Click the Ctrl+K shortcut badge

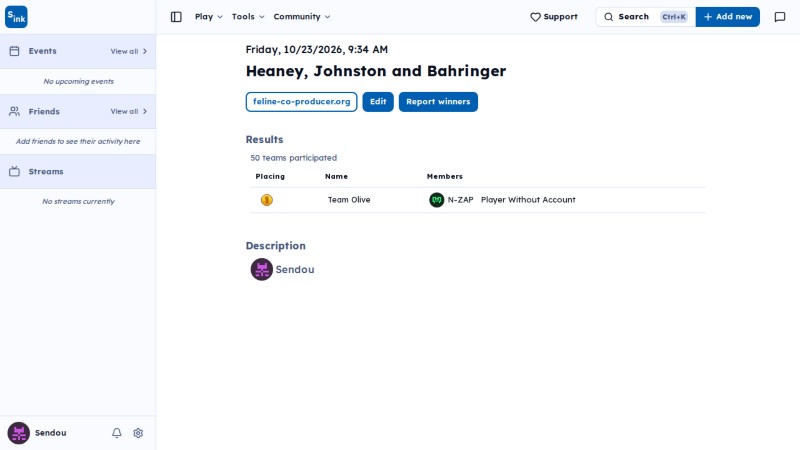[x=674, y=17]
